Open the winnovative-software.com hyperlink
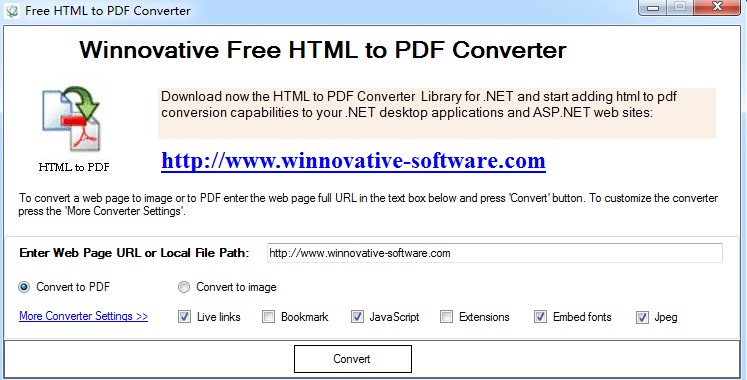This screenshot has height=380, width=747. [353, 160]
